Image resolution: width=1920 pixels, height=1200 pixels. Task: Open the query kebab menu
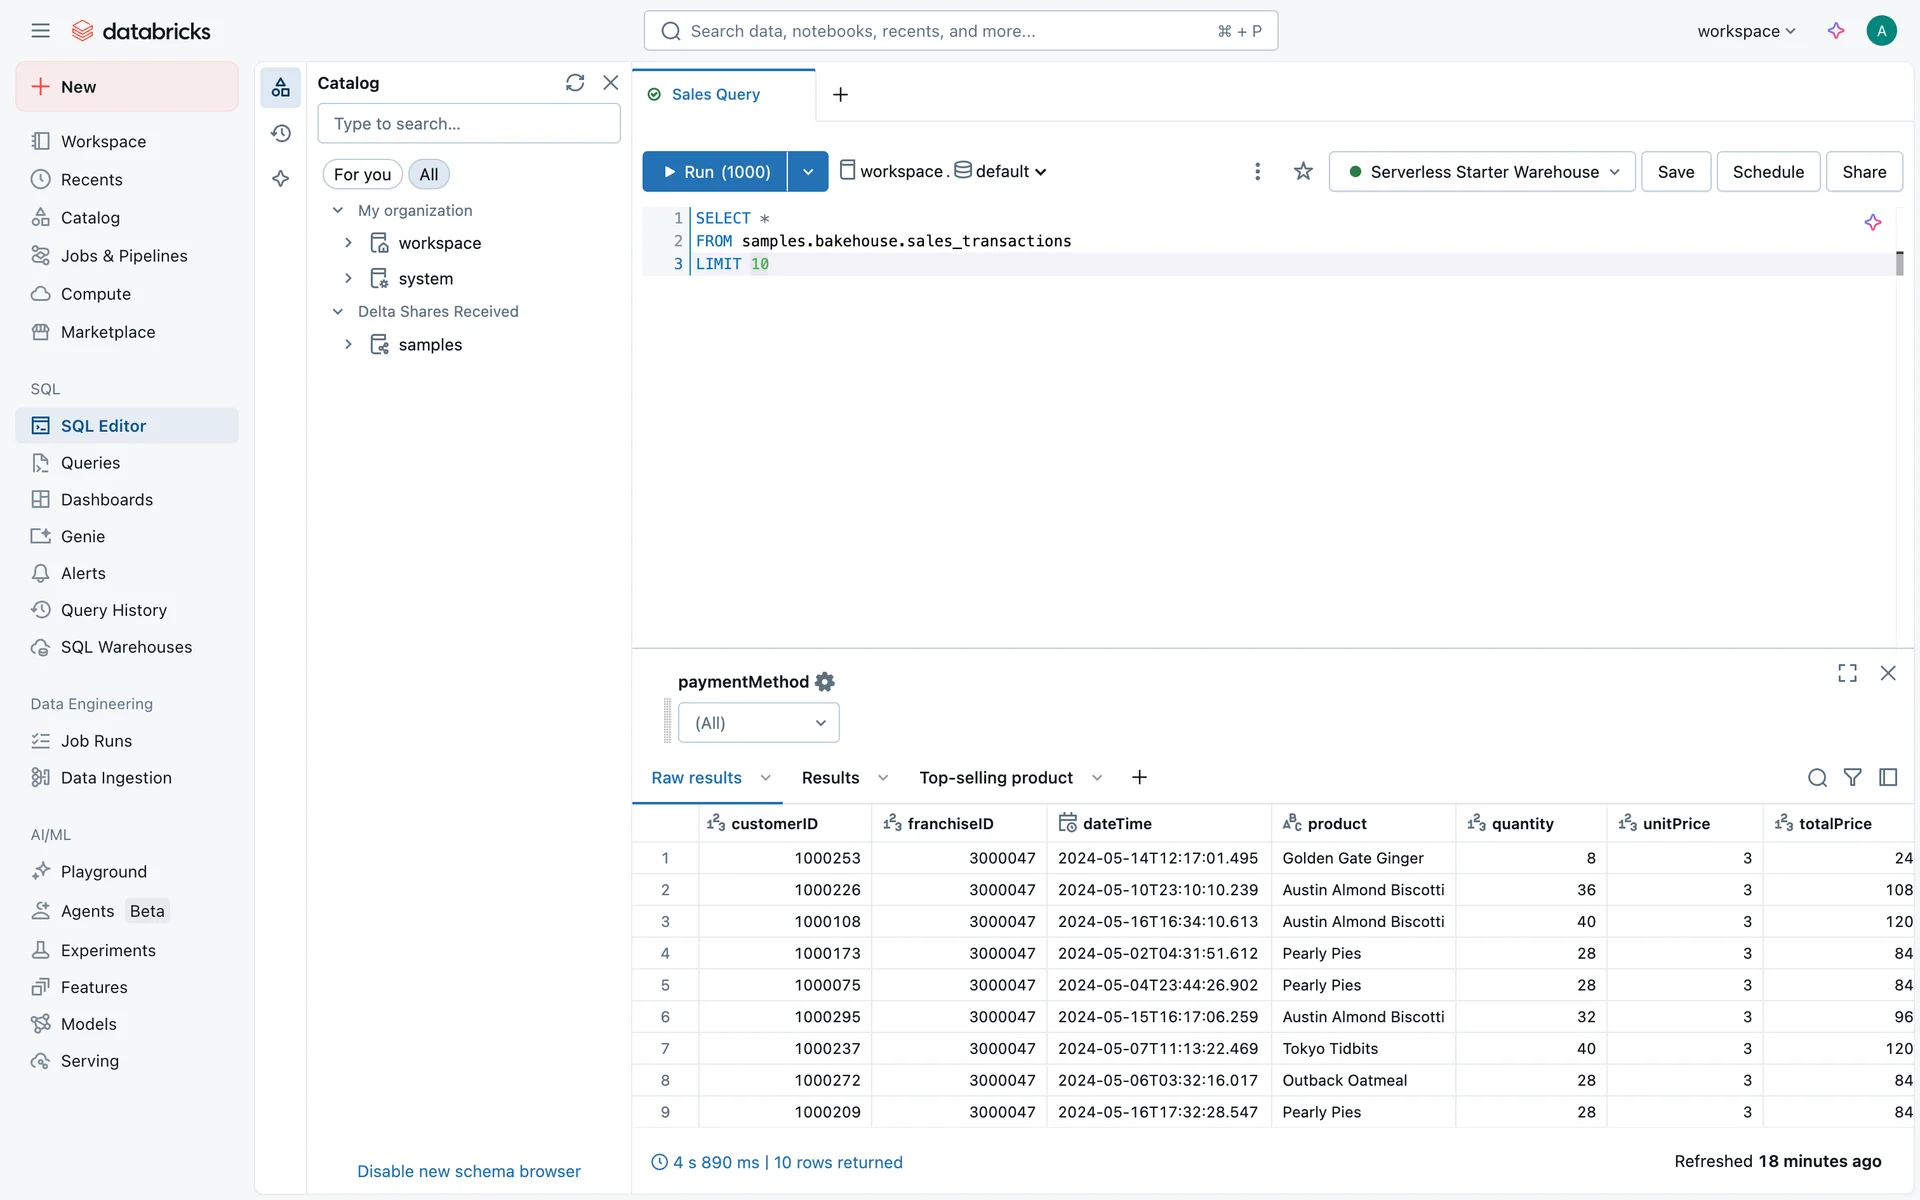tap(1257, 172)
